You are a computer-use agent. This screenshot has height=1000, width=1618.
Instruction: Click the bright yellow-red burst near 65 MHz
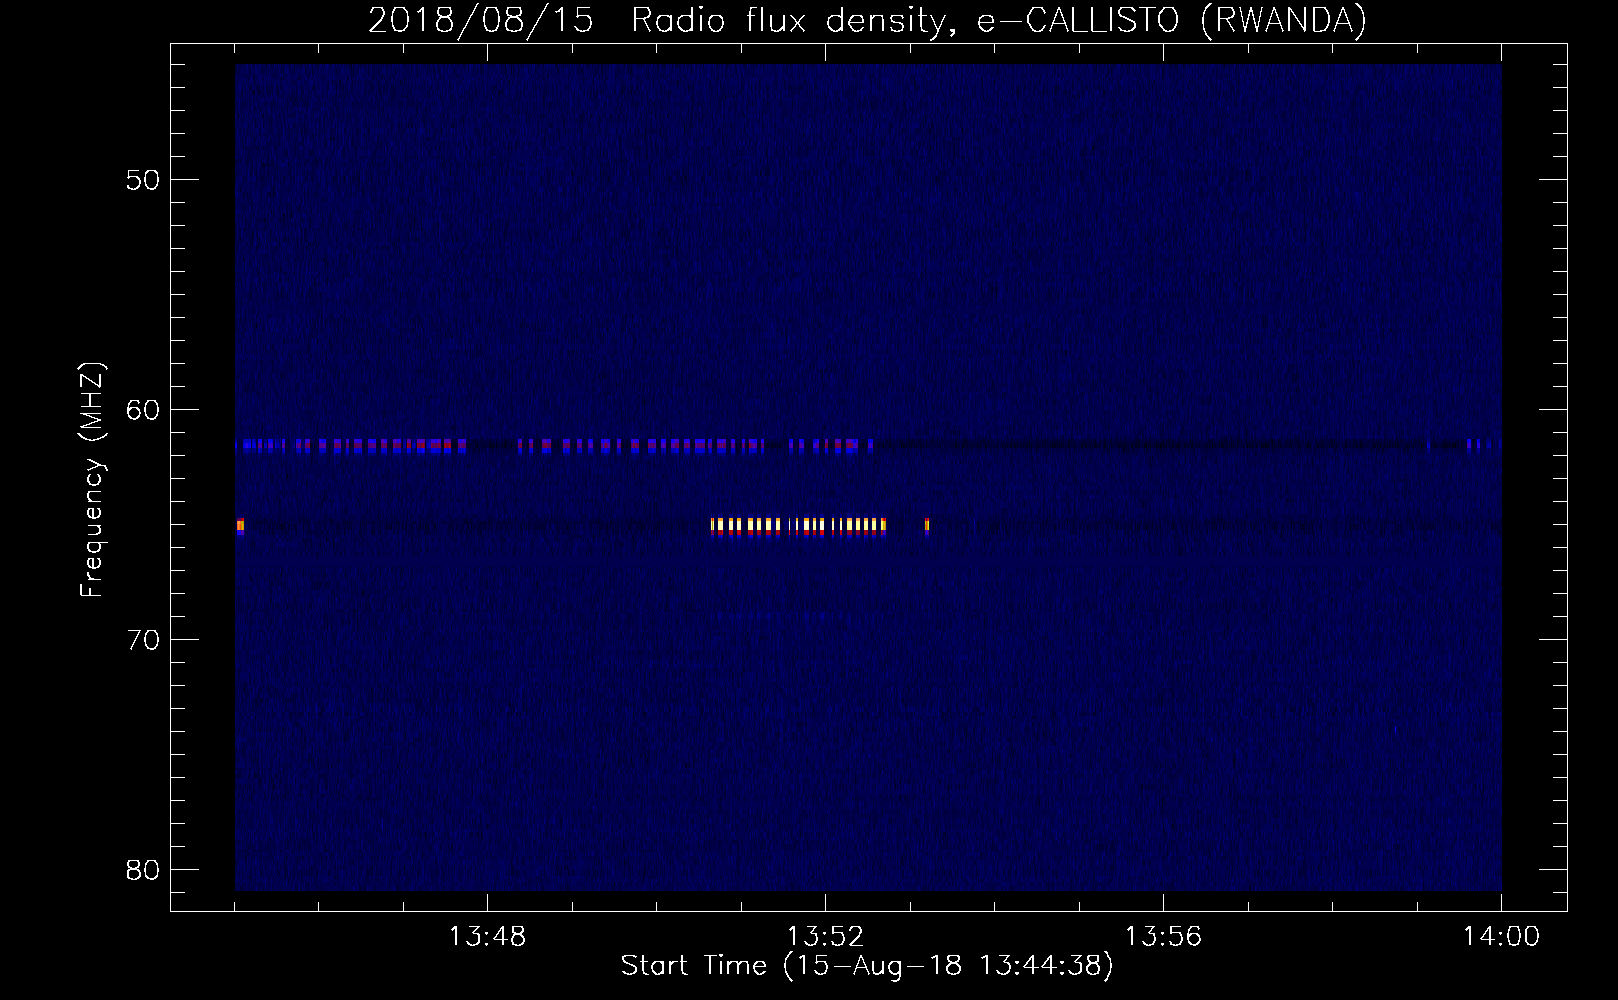(798, 526)
